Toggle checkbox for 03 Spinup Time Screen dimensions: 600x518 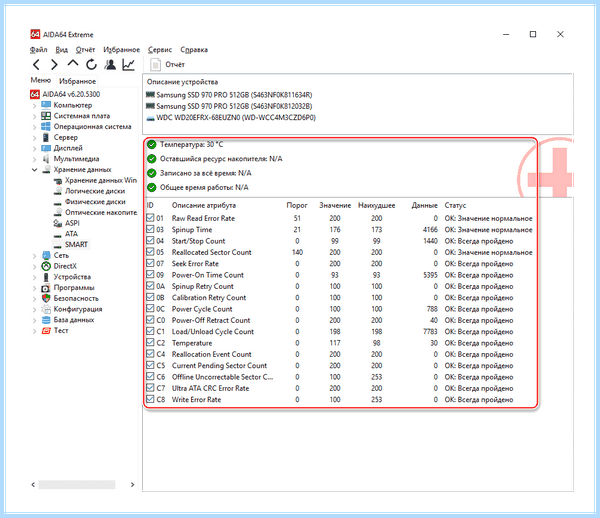pos(150,229)
